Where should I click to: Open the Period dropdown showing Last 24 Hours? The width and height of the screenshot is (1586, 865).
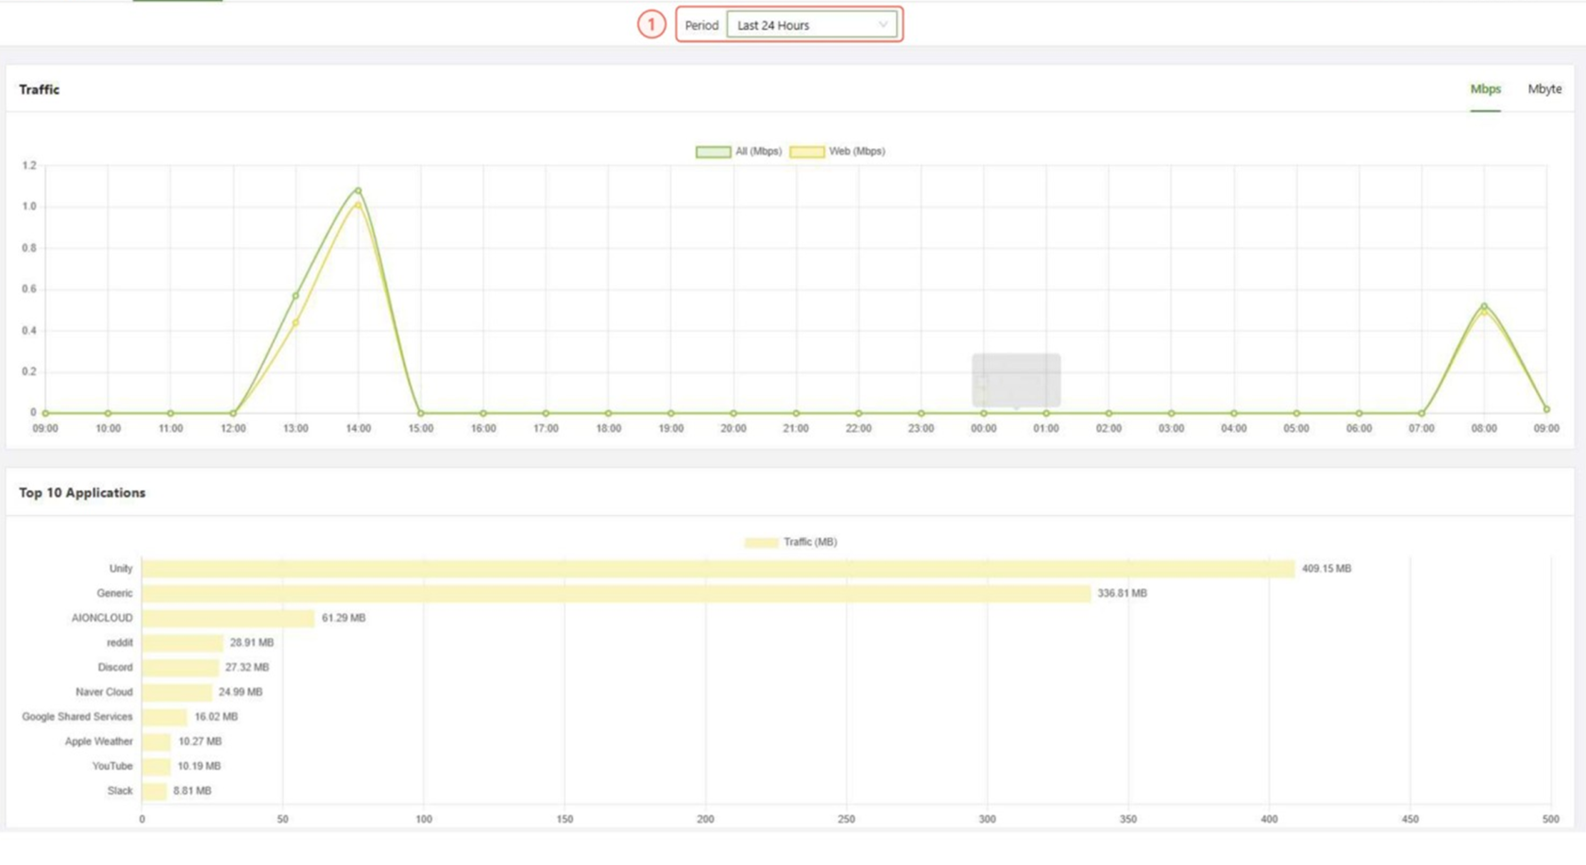(x=811, y=25)
